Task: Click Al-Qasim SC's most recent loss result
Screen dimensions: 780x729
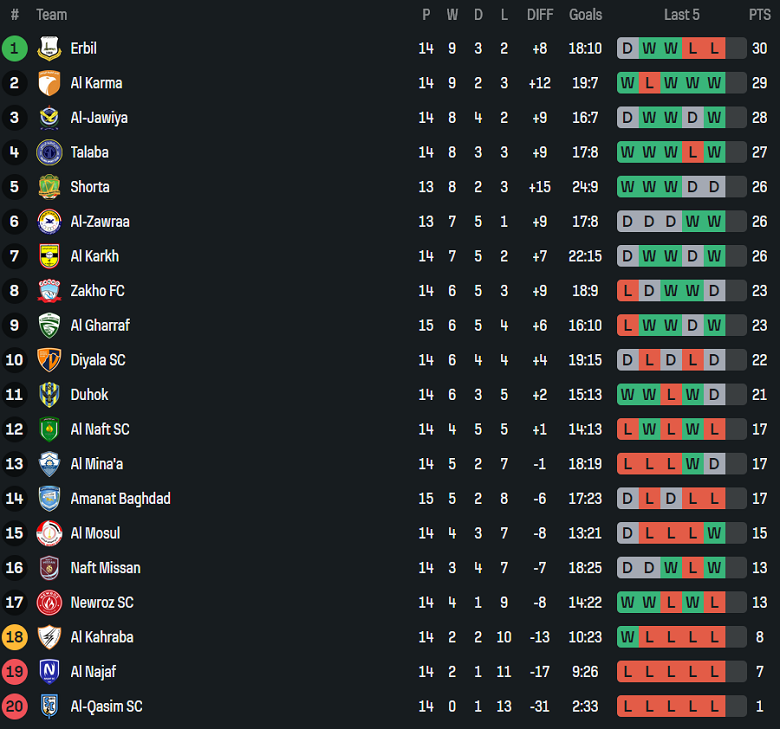Action: coord(714,706)
